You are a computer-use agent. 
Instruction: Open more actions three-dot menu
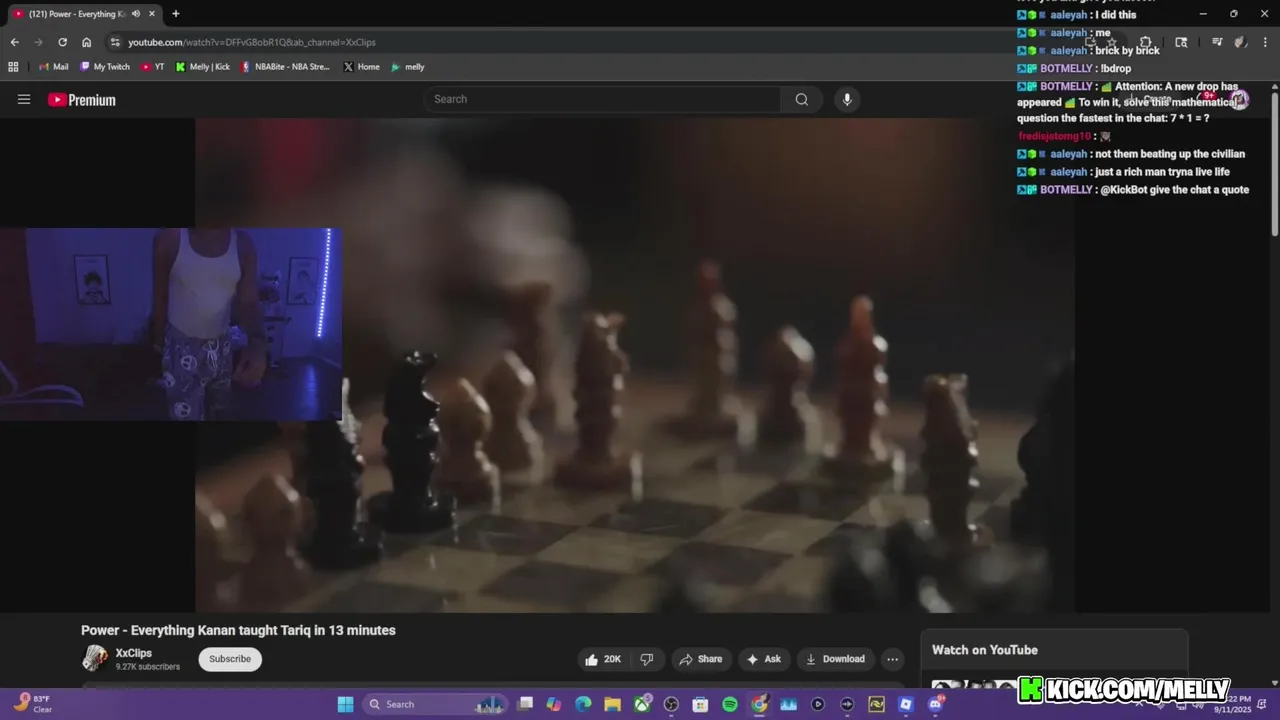(892, 659)
